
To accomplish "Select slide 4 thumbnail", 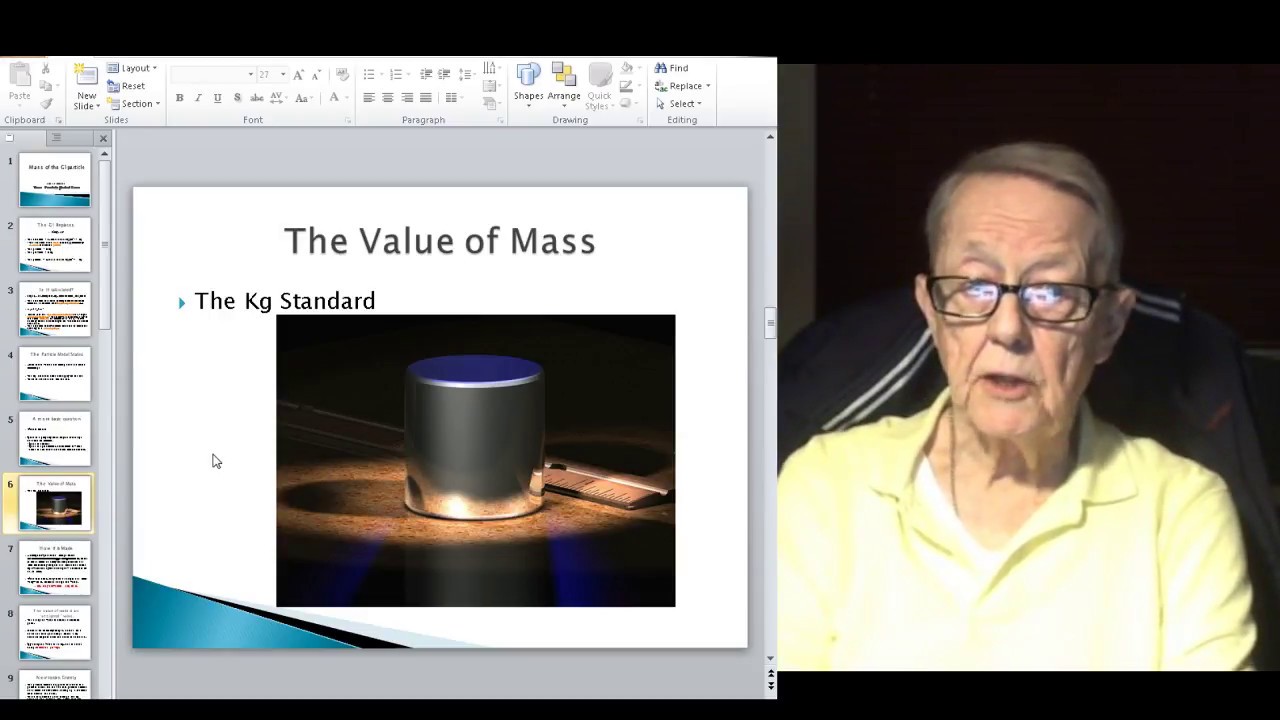I will point(54,374).
